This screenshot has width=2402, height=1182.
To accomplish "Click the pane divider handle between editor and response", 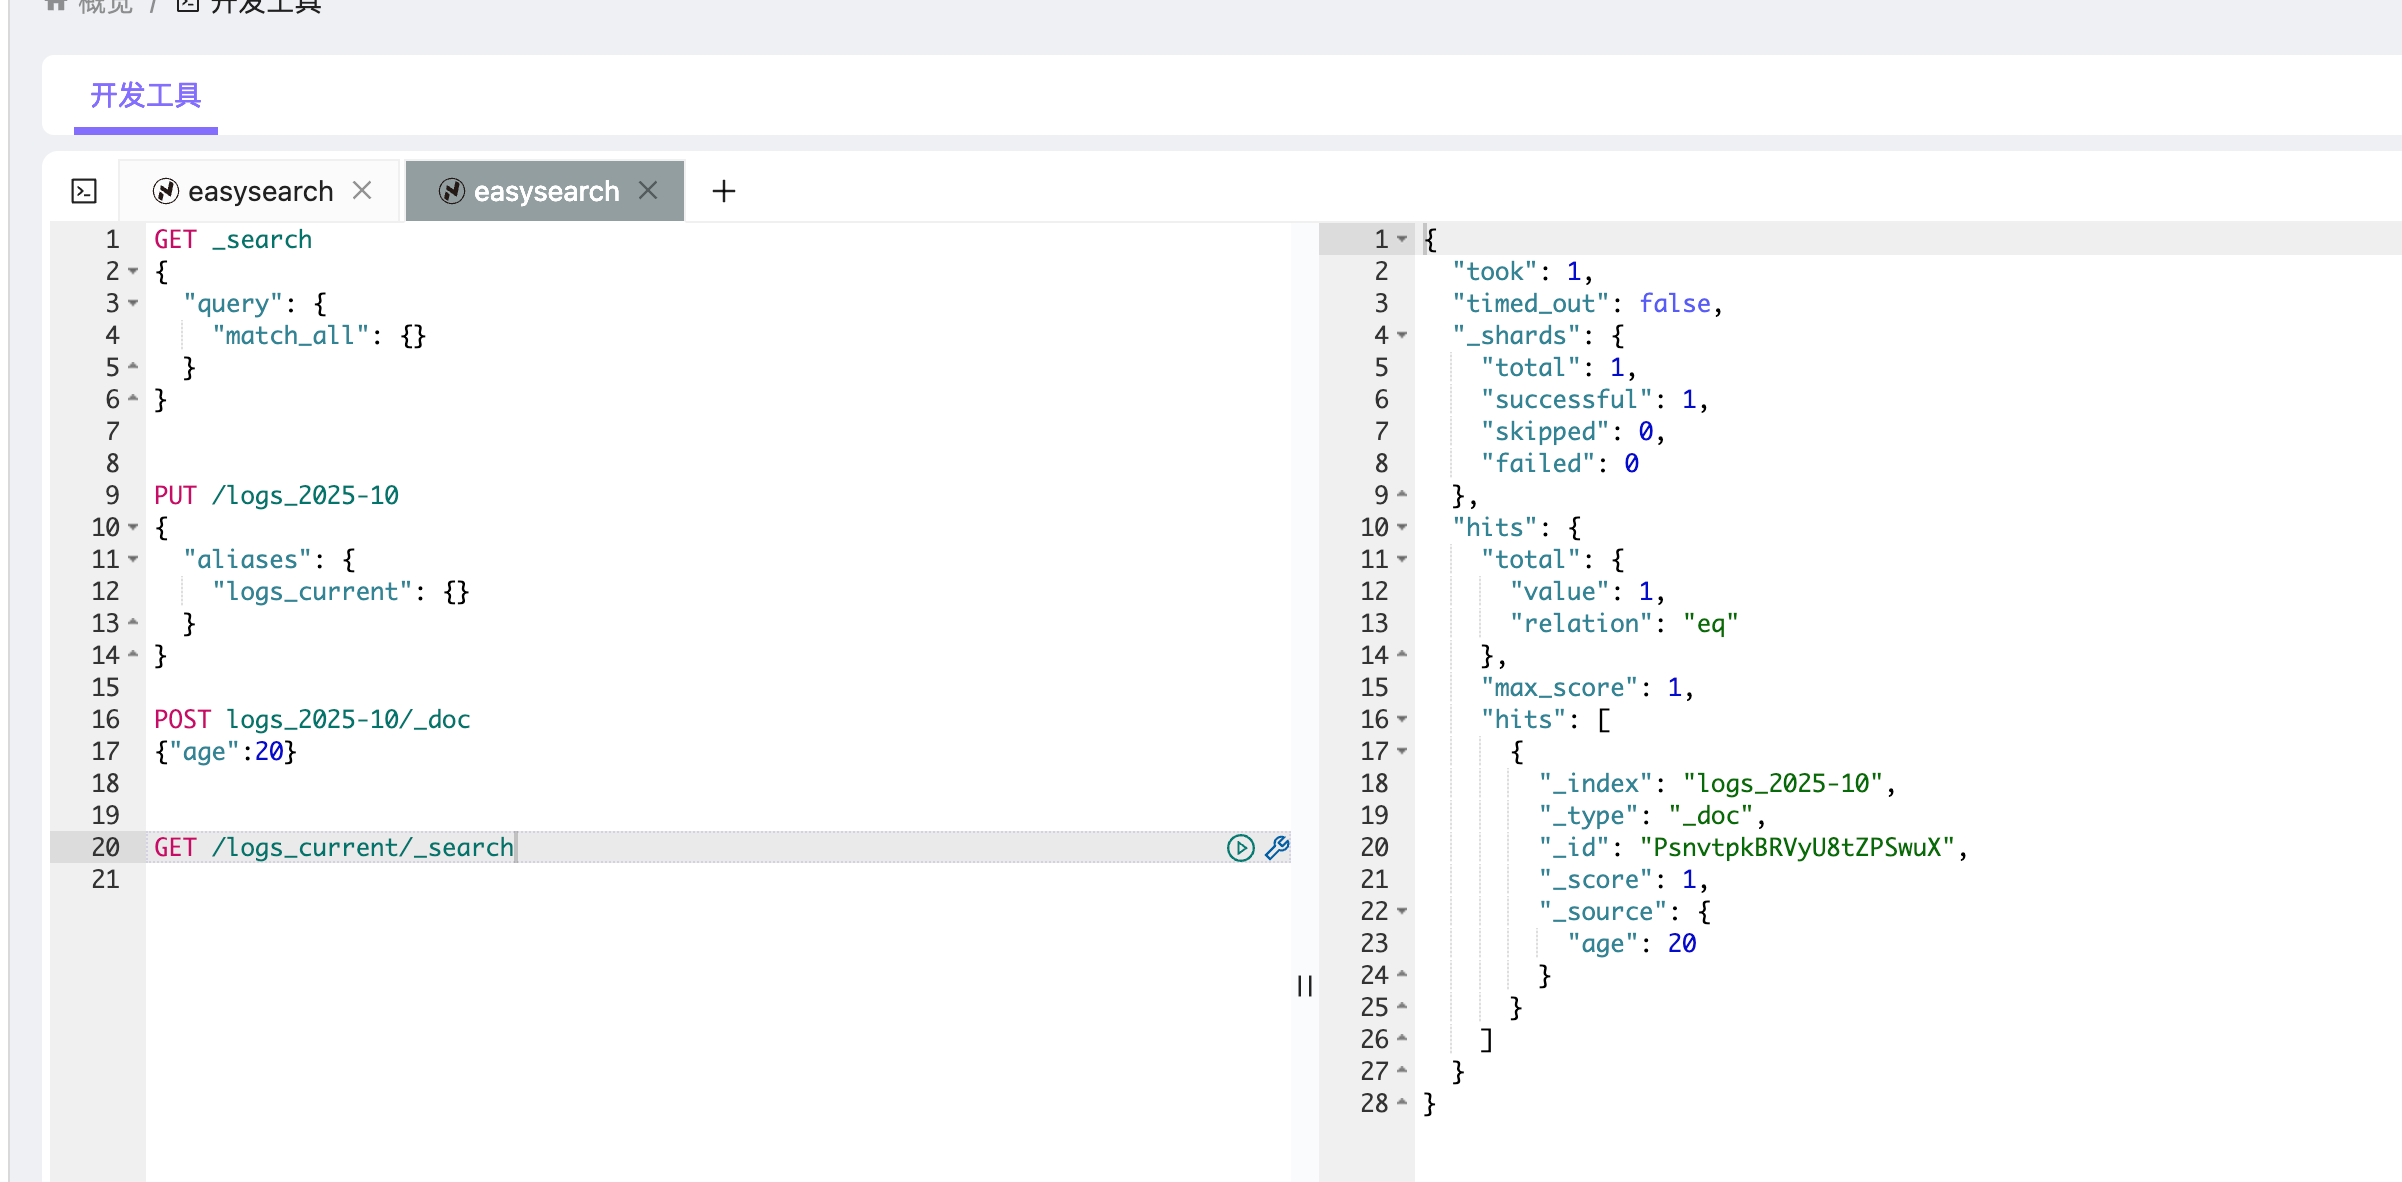I will point(1304,986).
